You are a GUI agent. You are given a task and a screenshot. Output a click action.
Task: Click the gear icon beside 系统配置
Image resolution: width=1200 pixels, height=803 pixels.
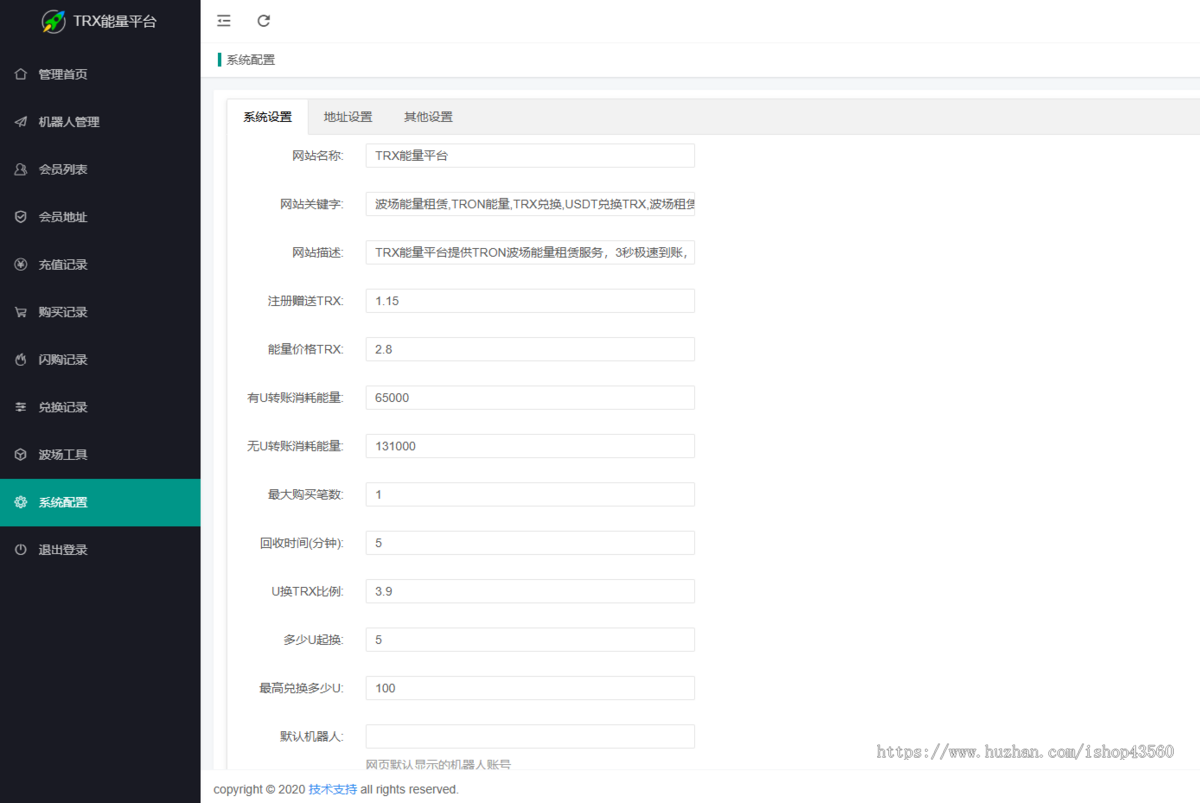point(21,502)
